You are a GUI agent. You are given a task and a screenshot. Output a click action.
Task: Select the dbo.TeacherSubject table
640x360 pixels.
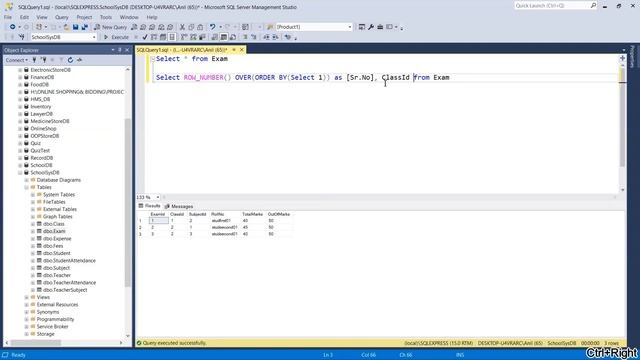(65, 290)
